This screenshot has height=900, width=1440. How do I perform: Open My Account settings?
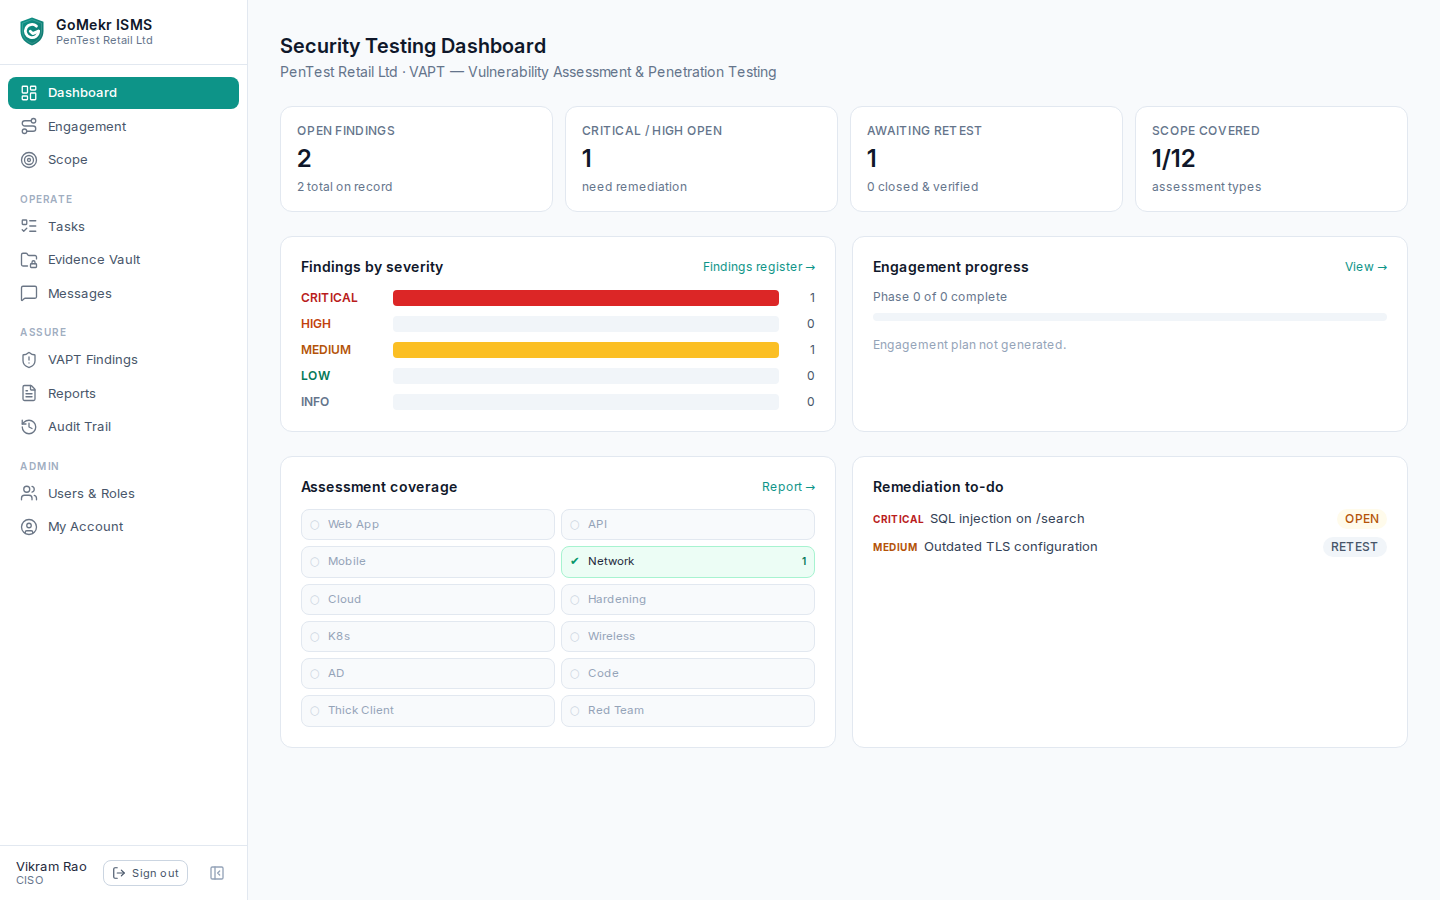pos(123,527)
